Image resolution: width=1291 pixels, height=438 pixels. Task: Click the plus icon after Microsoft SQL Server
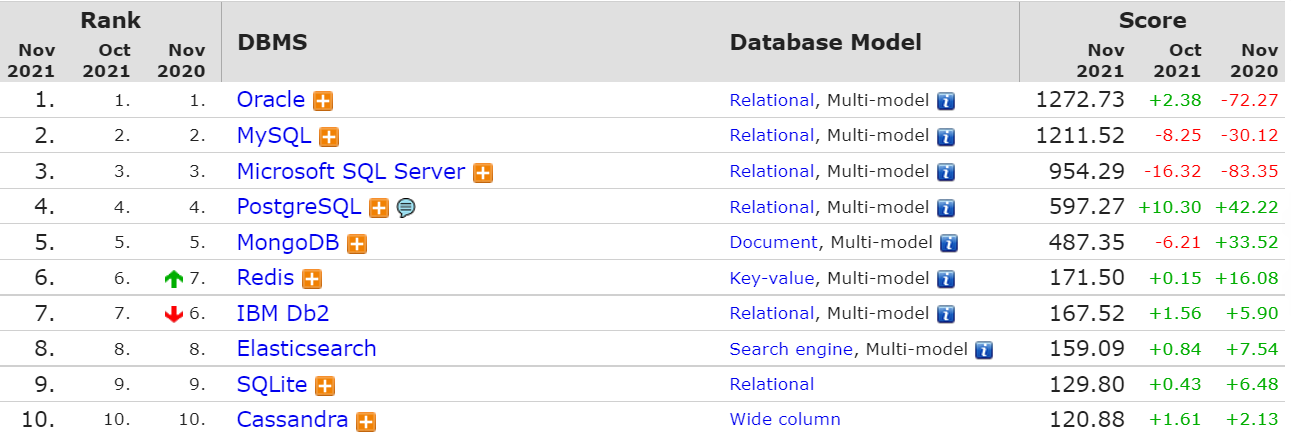(x=483, y=173)
